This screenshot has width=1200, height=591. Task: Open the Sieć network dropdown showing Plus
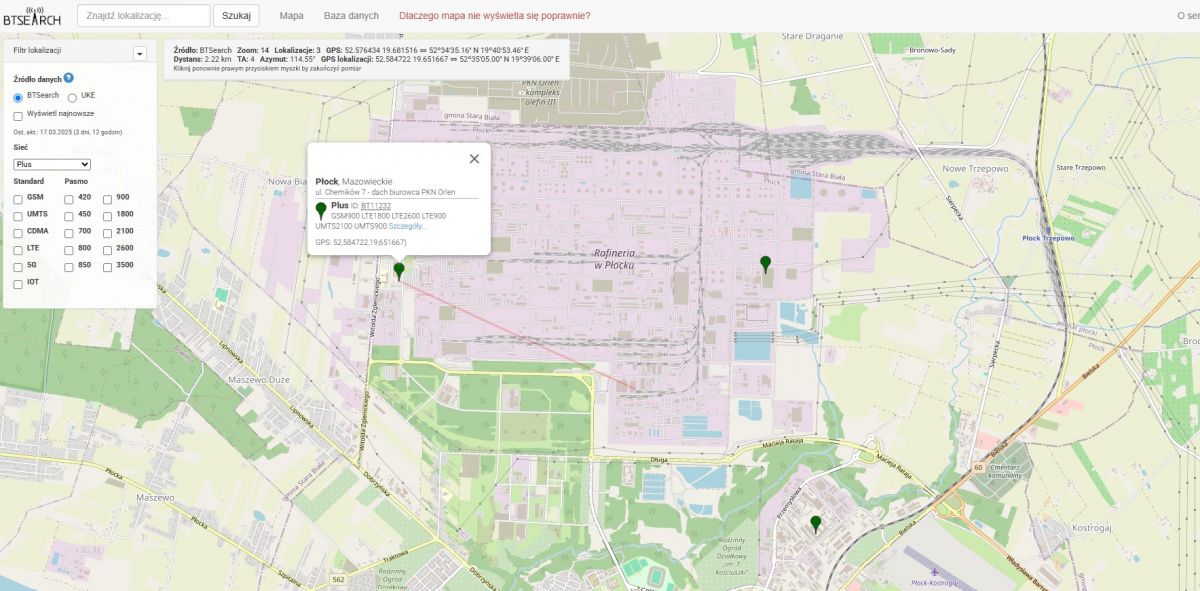(52, 164)
